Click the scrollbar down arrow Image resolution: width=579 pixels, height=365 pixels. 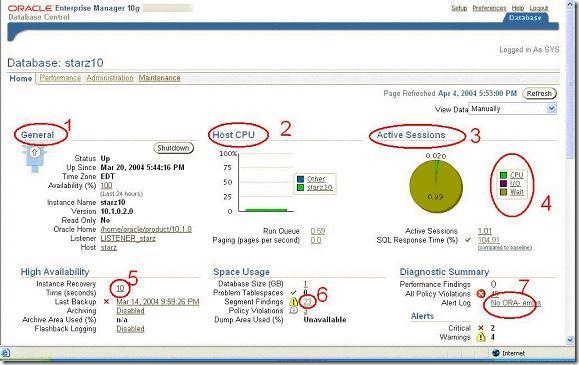coord(570,340)
